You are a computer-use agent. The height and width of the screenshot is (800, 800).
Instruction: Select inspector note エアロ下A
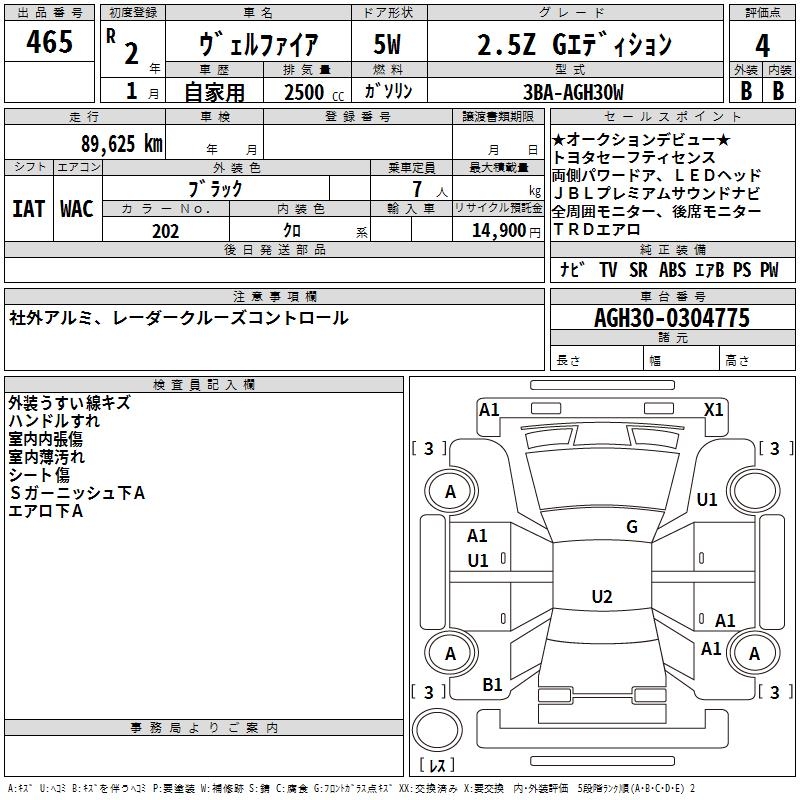tap(45, 511)
